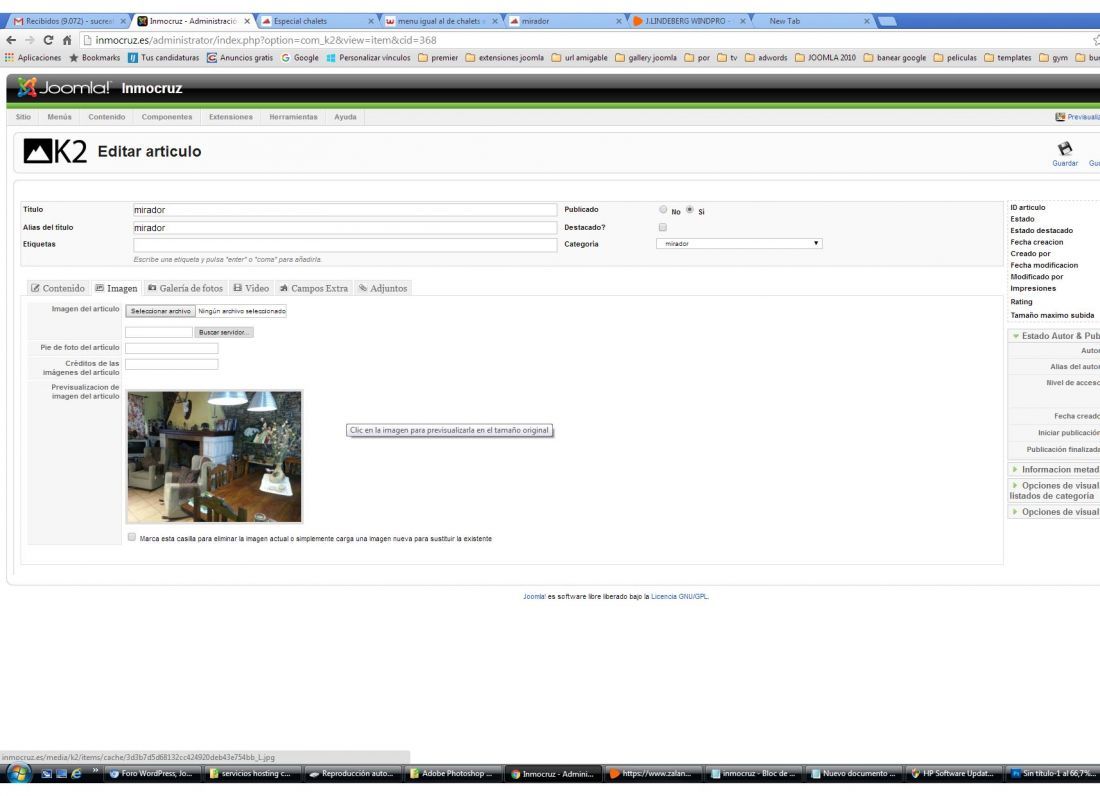Click the Joomla! logo in header
This screenshot has height=796, width=1100.
pyautogui.click(x=63, y=88)
